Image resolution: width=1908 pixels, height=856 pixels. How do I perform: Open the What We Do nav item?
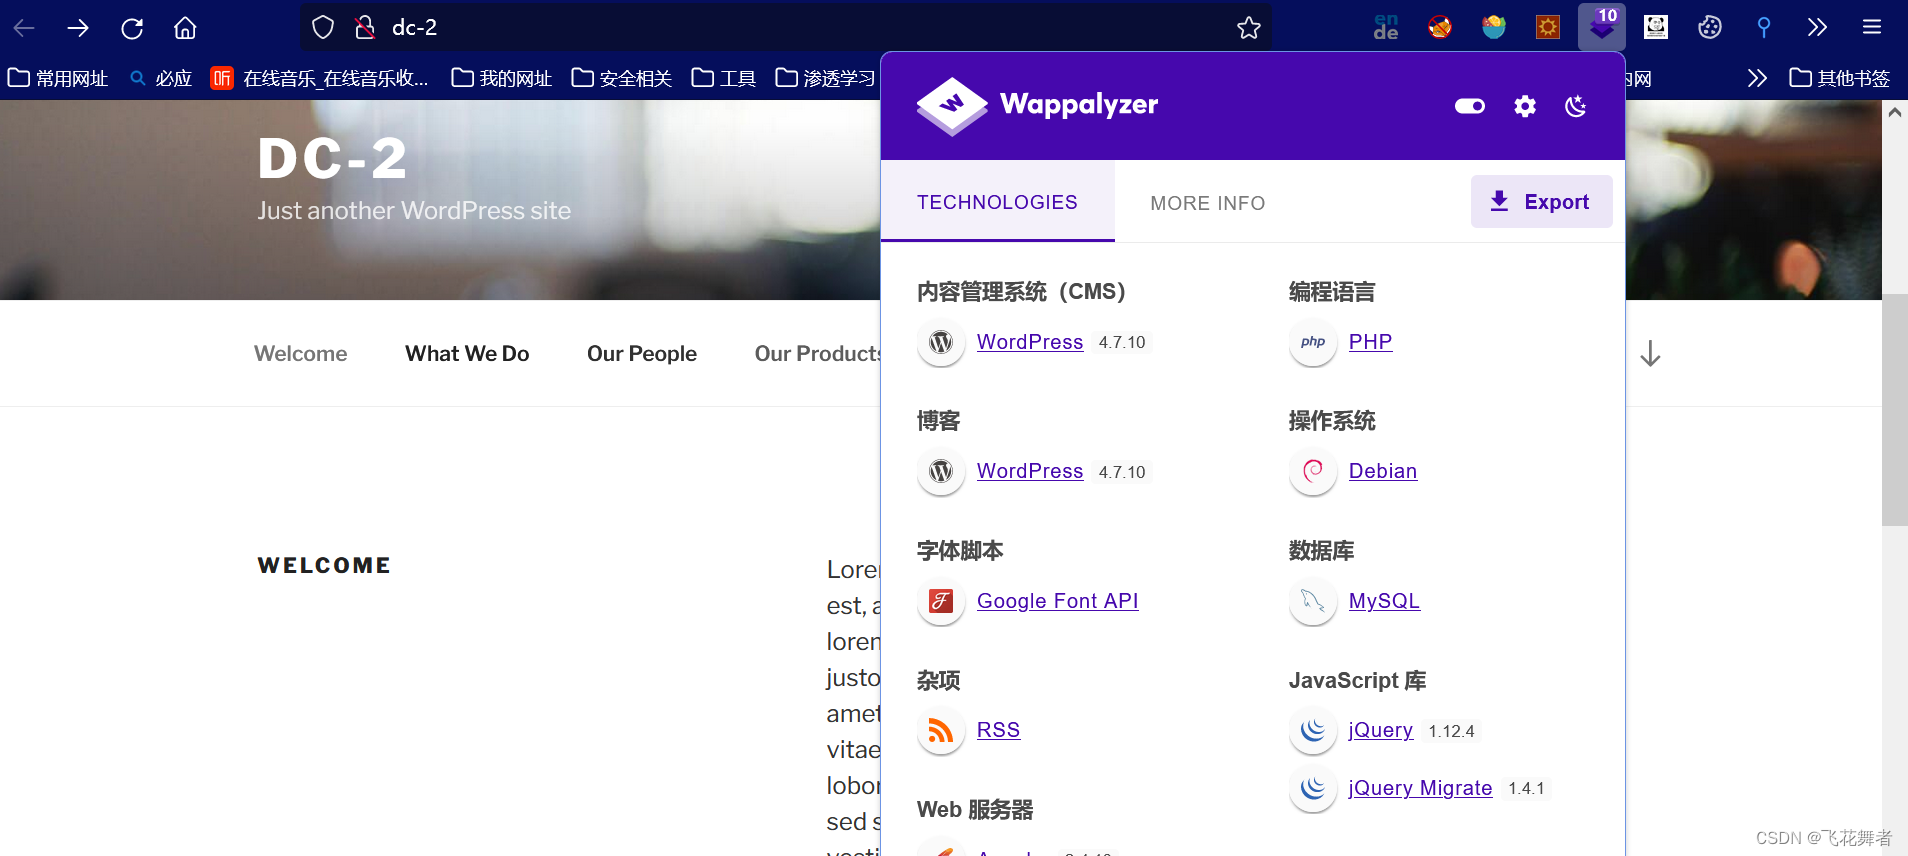coord(467,353)
